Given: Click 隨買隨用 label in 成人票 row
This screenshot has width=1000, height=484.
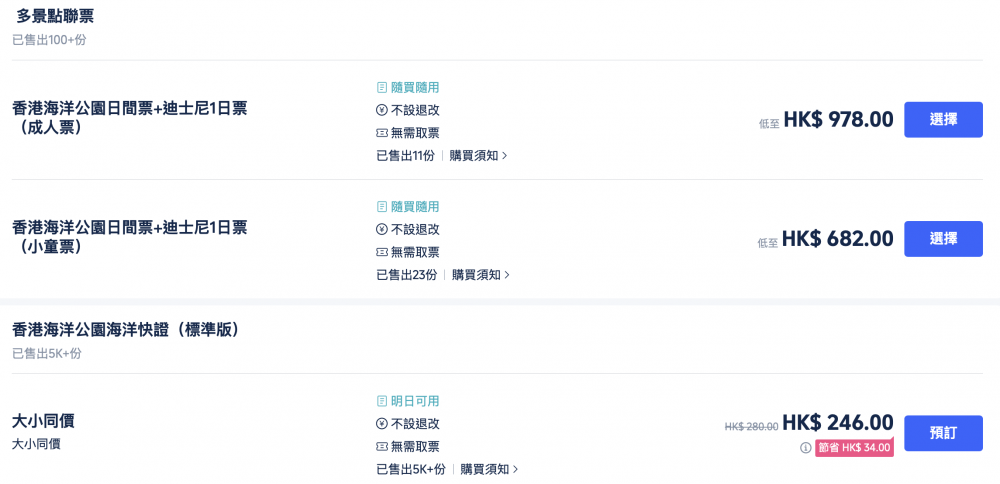Looking at the screenshot, I should (x=415, y=87).
